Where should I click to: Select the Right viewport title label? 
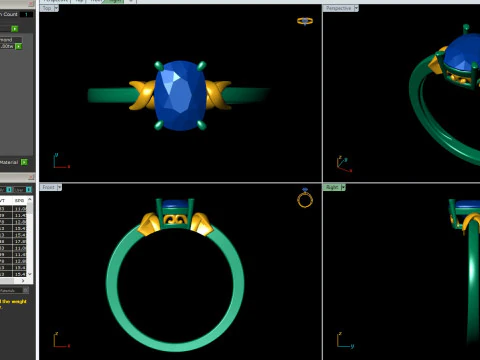point(332,187)
